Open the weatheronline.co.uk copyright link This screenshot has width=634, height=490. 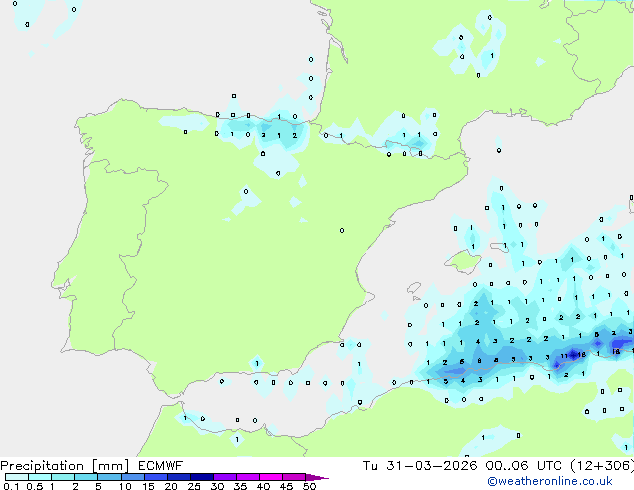(x=550, y=481)
